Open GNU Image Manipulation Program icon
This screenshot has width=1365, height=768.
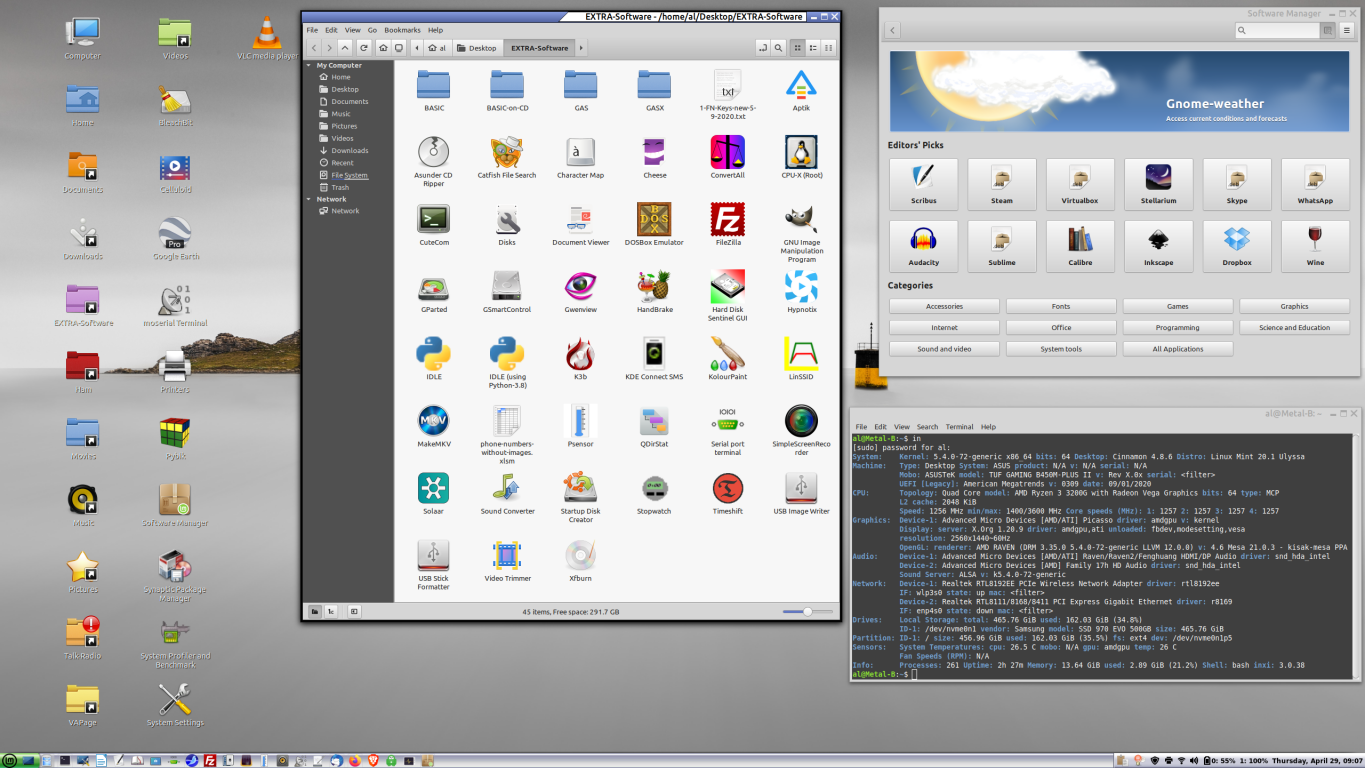coord(801,219)
